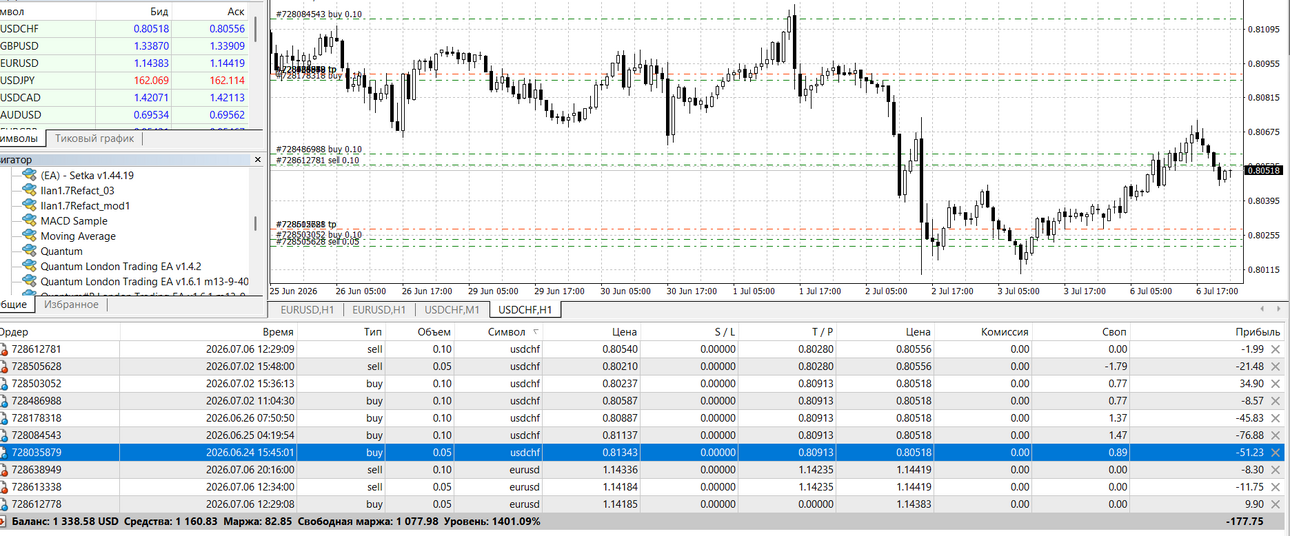Image resolution: width=1290 pixels, height=536 pixels.
Task: Click the current price label 0.80518 on the chart axis
Action: (1265, 170)
